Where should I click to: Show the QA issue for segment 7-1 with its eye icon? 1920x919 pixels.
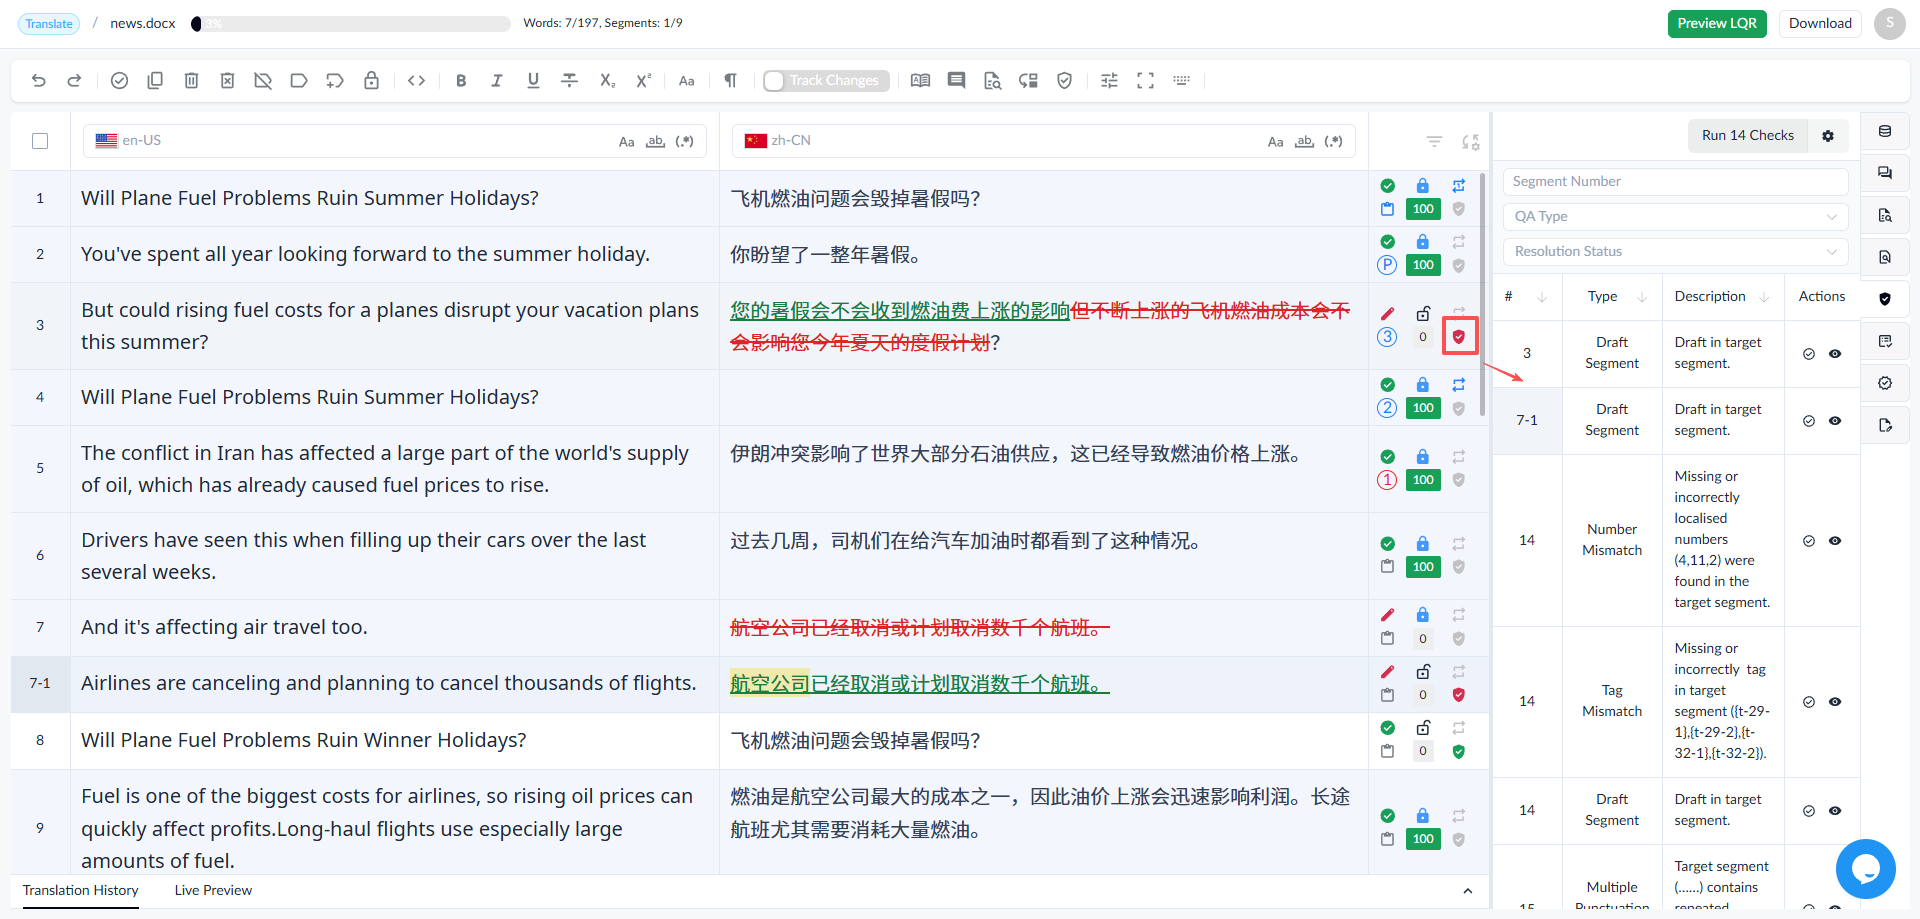click(1835, 421)
